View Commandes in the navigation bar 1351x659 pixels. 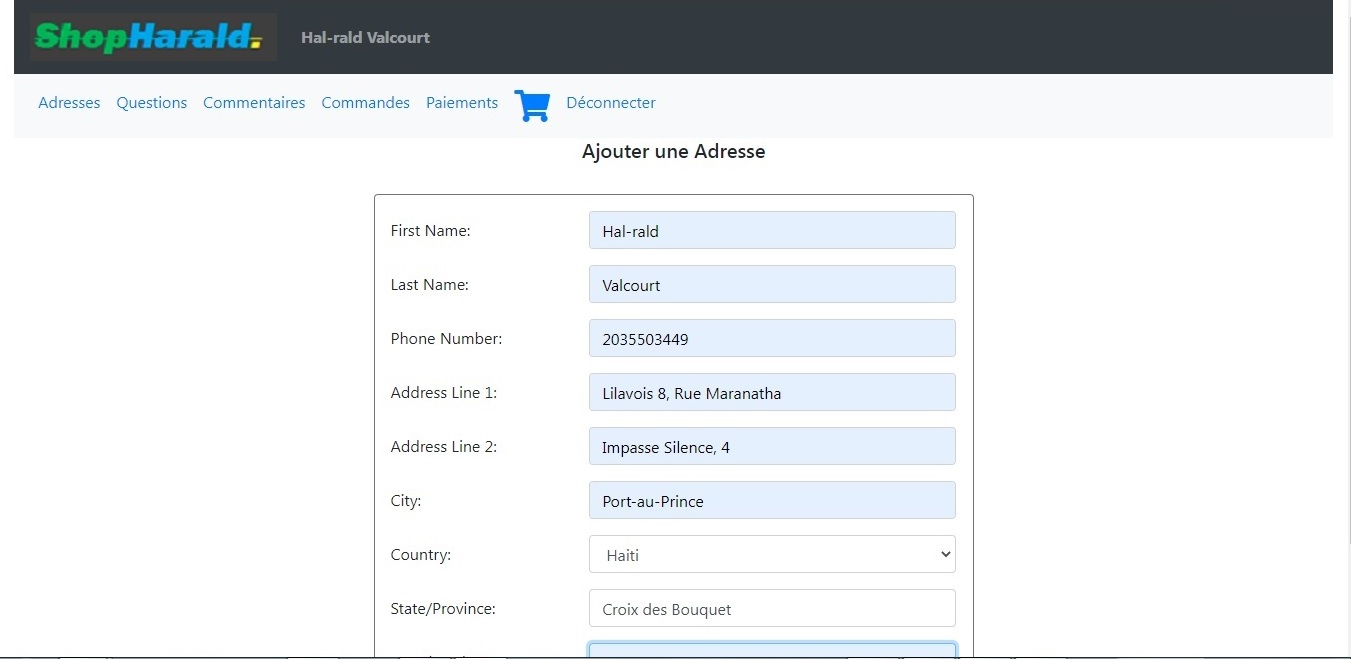click(x=365, y=103)
